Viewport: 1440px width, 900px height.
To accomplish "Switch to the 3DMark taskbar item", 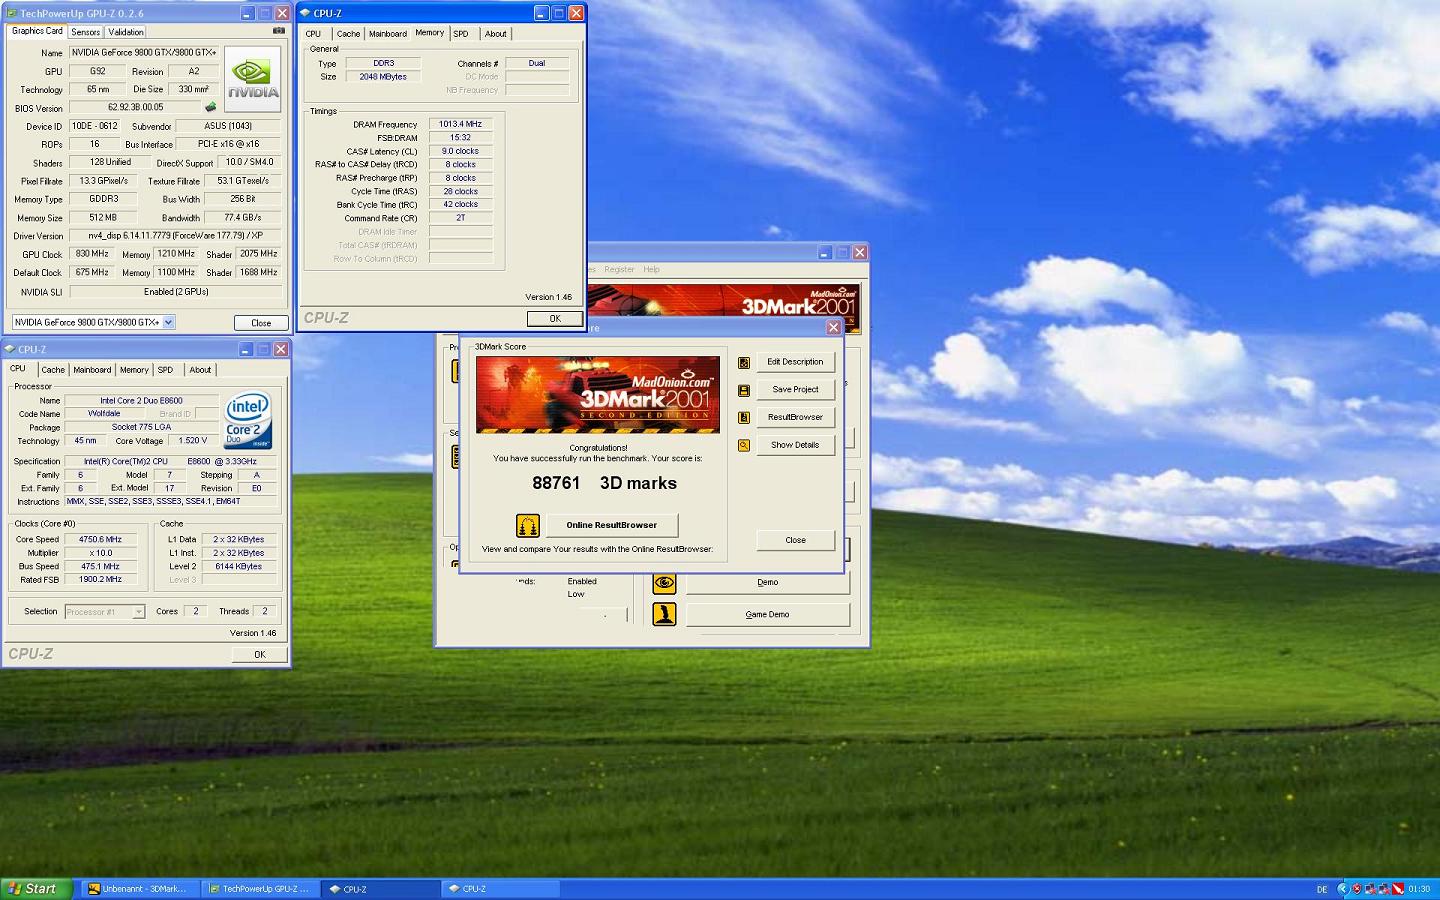I will (x=140, y=888).
